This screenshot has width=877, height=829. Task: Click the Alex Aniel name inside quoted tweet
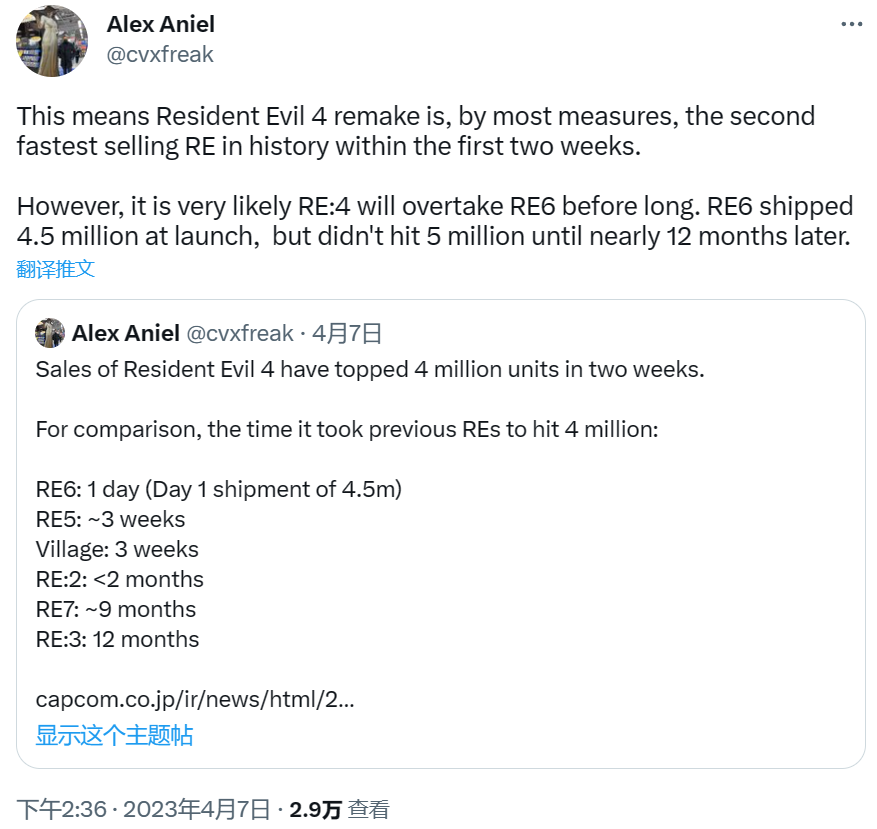[x=125, y=333]
